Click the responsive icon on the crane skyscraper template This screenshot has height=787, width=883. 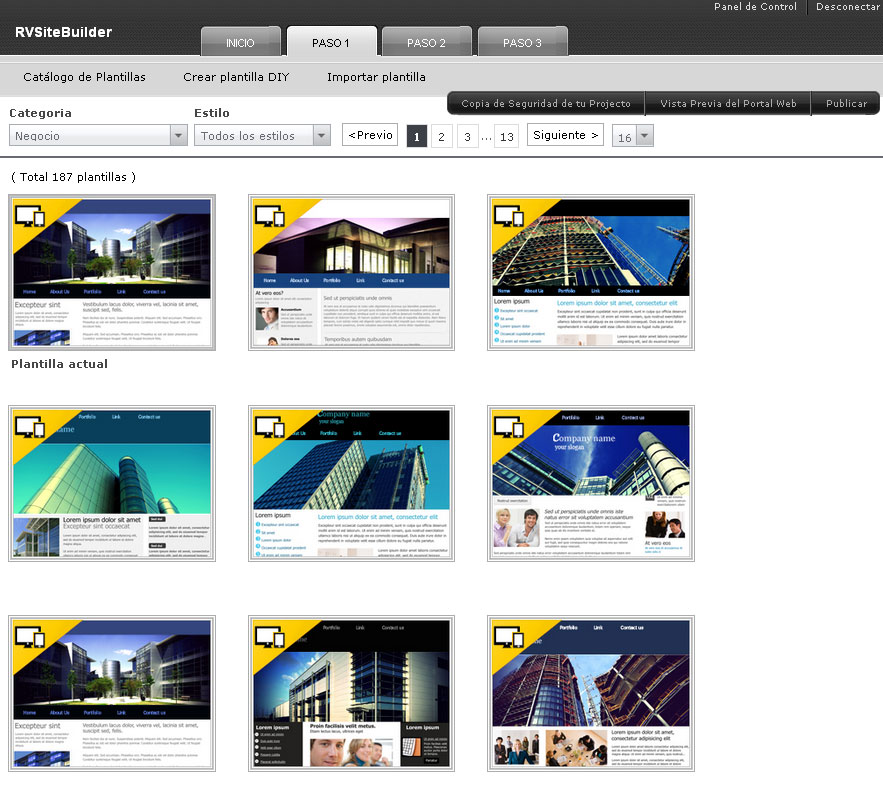(509, 216)
